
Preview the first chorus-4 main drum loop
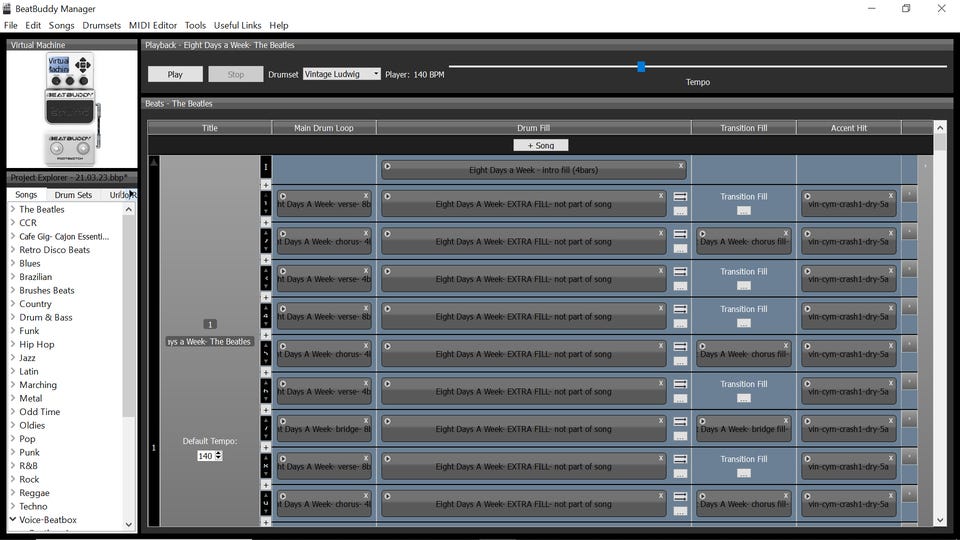pos(283,234)
